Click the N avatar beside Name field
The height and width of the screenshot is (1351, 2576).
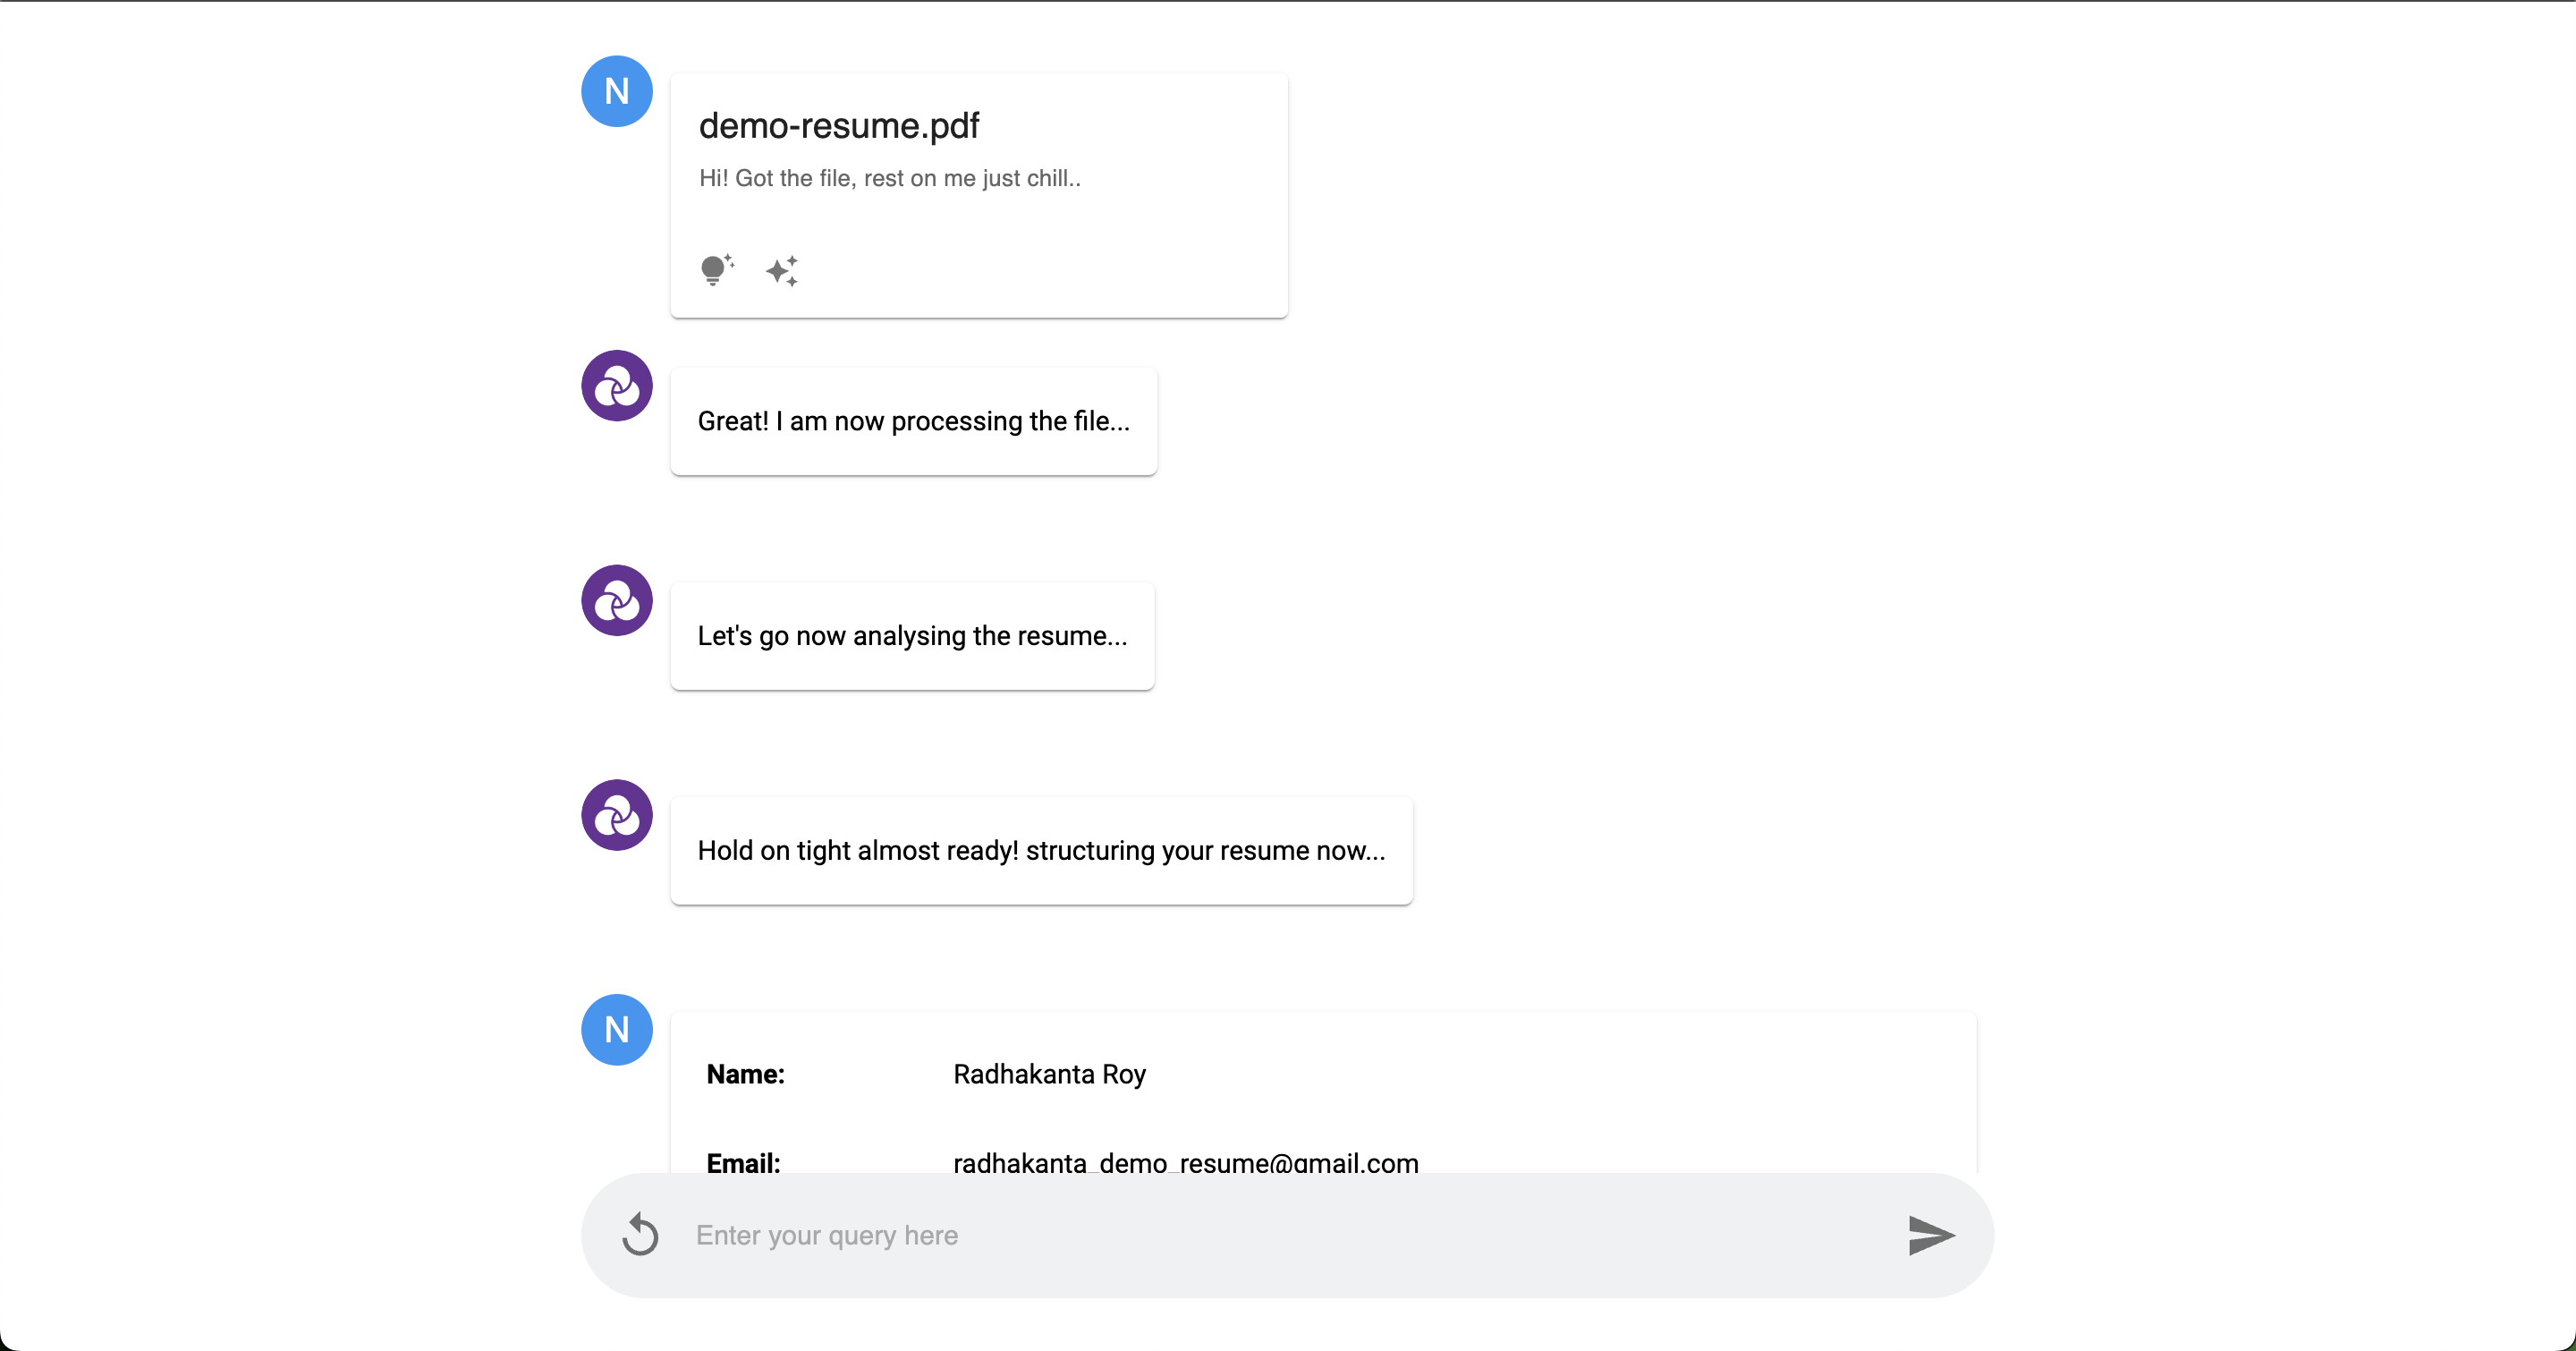[617, 1029]
